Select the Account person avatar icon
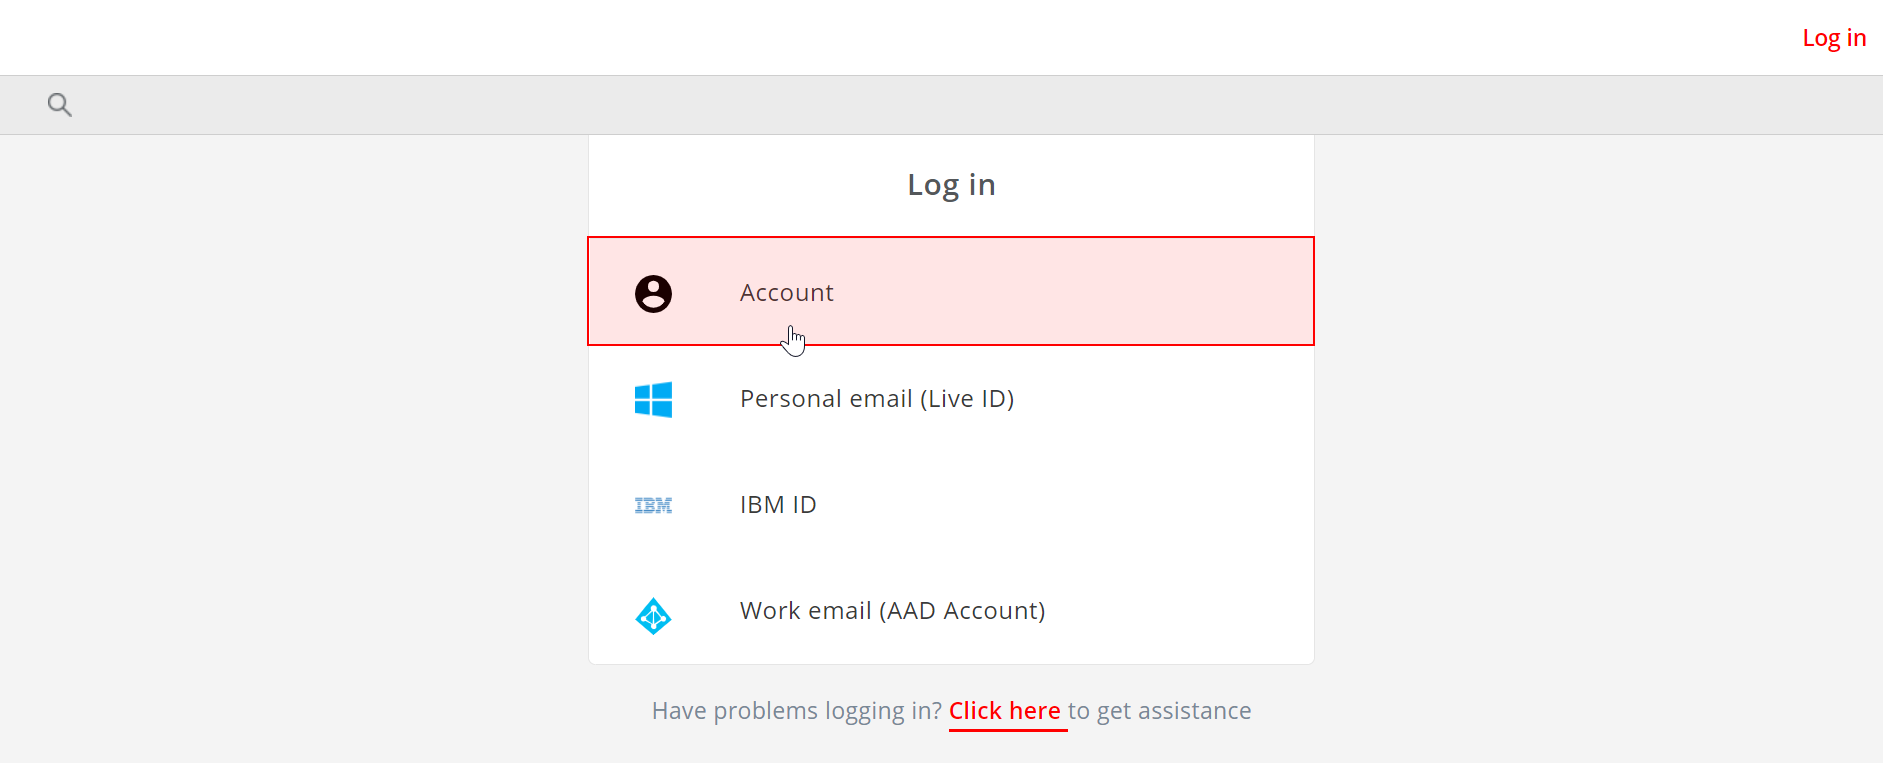The width and height of the screenshot is (1883, 763). (x=653, y=293)
